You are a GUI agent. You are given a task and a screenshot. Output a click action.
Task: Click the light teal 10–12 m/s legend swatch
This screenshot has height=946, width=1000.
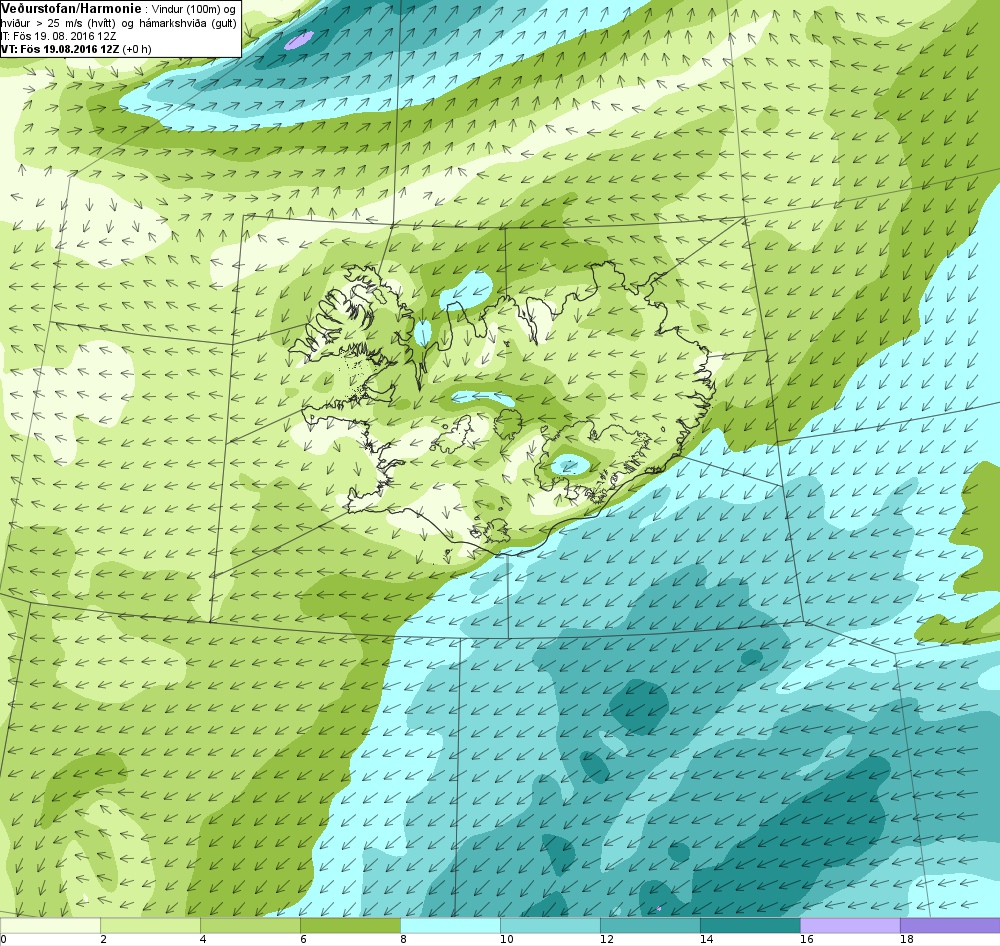coord(550,925)
